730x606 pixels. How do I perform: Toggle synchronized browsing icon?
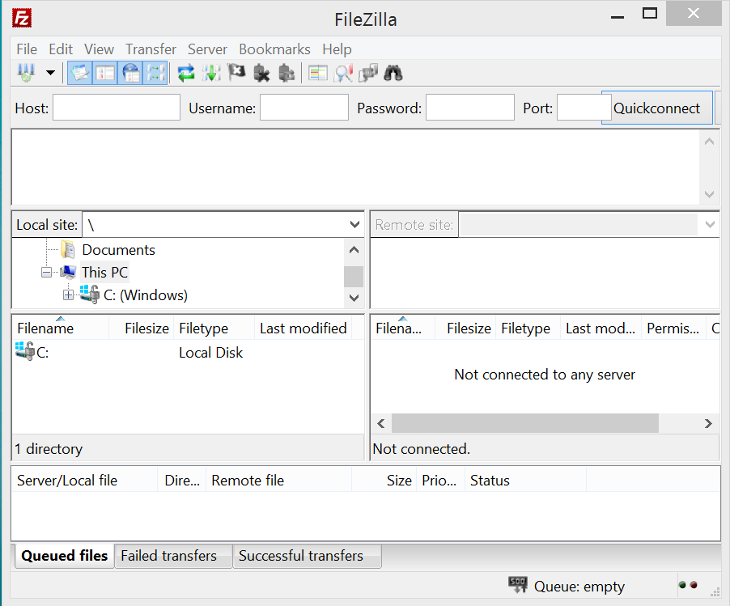point(368,73)
